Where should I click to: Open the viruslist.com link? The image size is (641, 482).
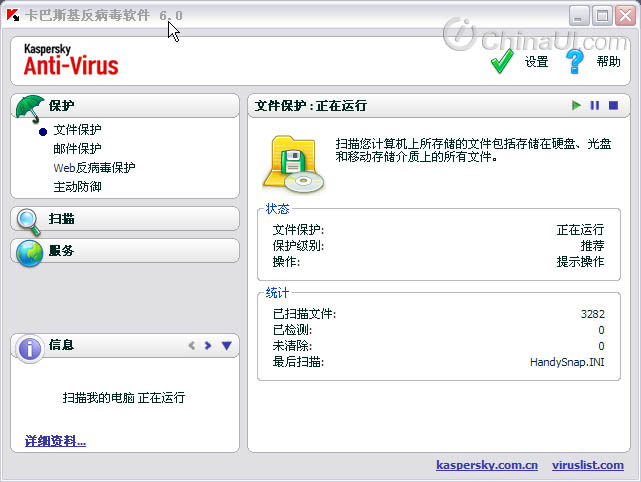(x=588, y=465)
